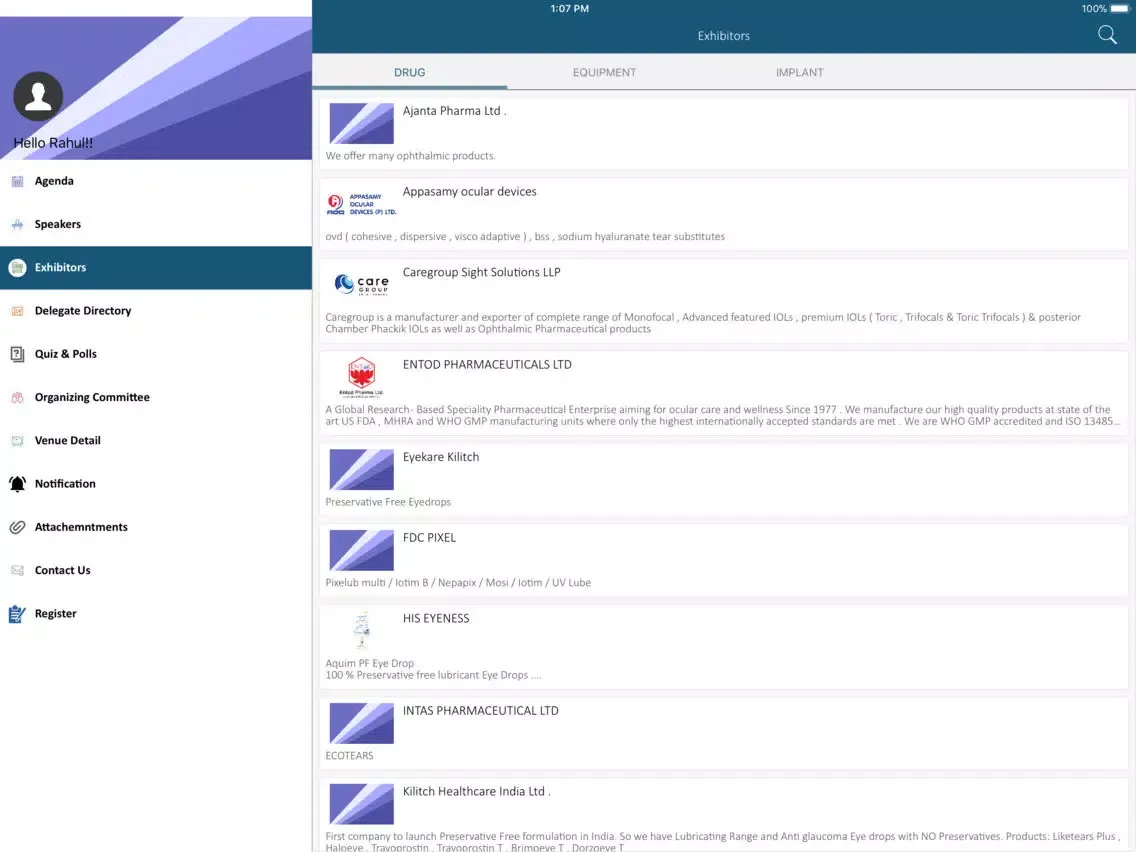Click the Contact Us envelope icon
The image size is (1136, 852).
coord(17,570)
